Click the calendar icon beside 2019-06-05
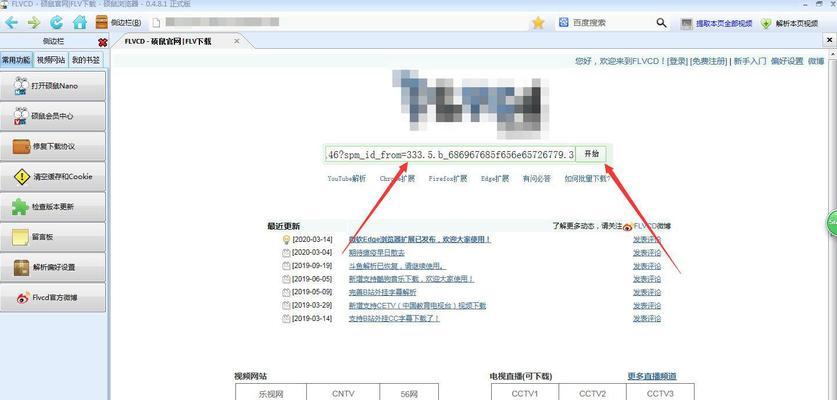 tap(286, 279)
